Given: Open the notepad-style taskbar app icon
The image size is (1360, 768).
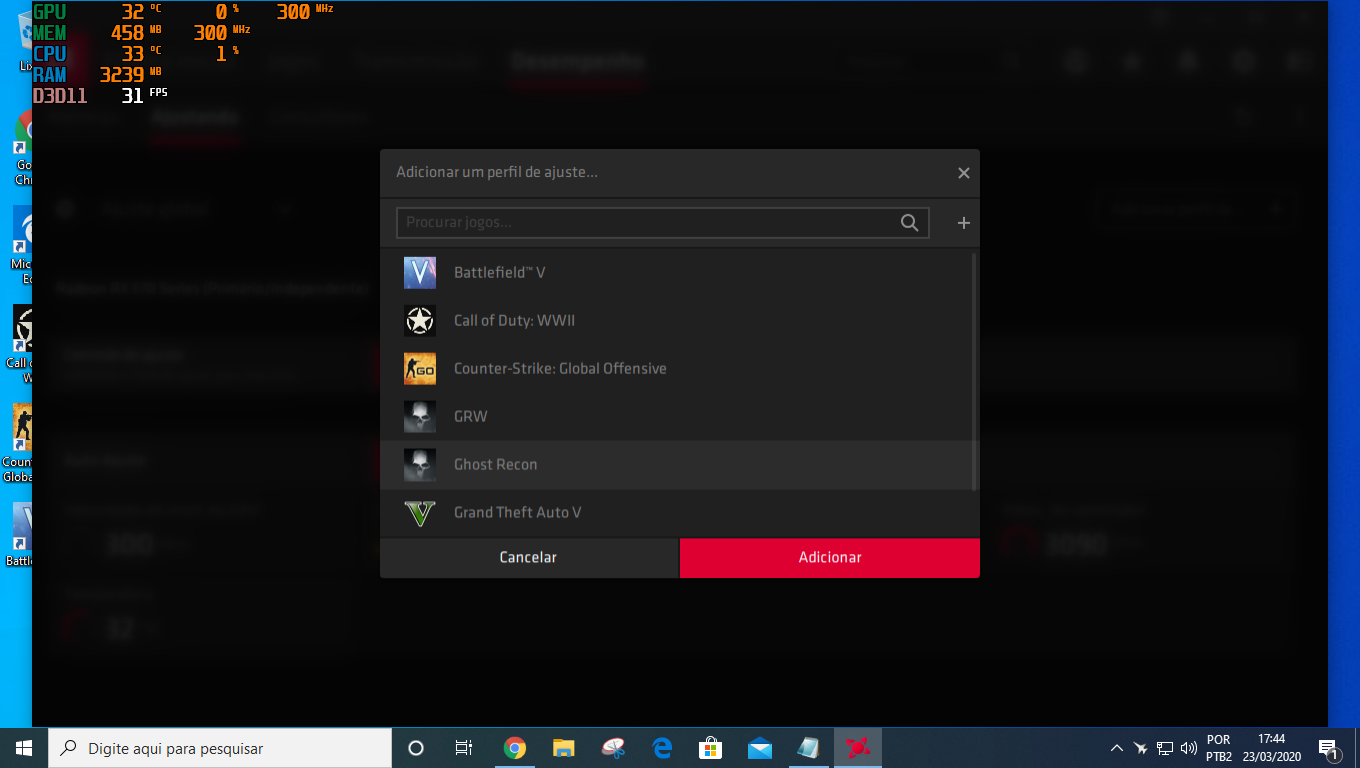Looking at the screenshot, I should click(x=809, y=748).
